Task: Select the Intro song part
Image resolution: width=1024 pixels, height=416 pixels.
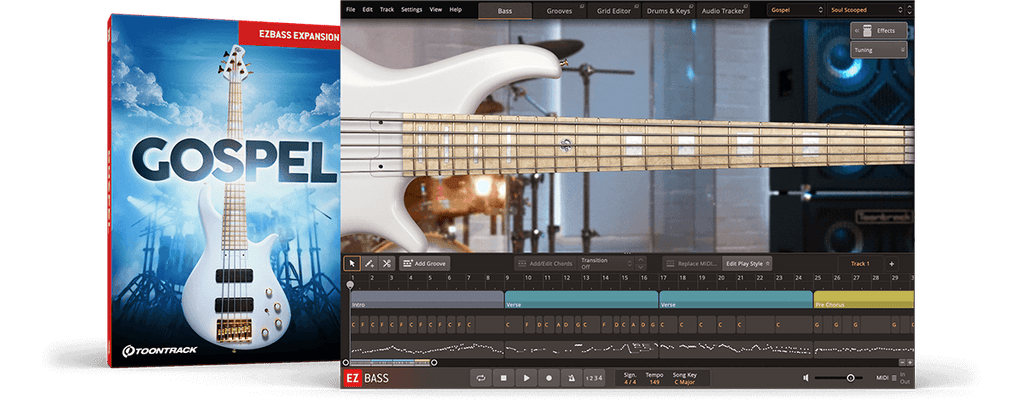Action: [427, 300]
